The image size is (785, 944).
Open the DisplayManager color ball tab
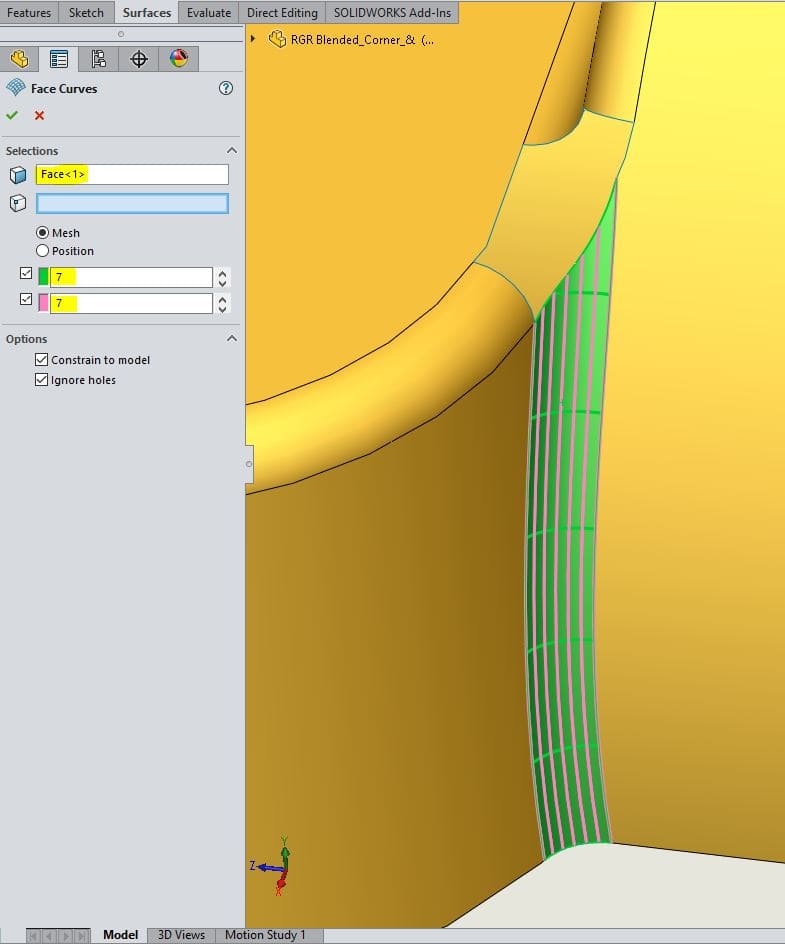[x=179, y=59]
